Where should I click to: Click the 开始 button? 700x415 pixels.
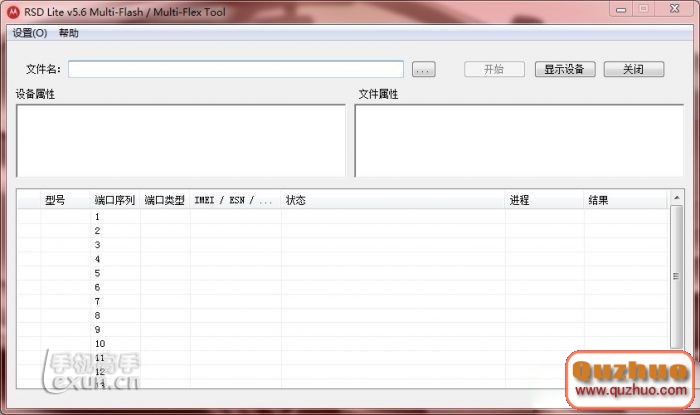[x=494, y=69]
